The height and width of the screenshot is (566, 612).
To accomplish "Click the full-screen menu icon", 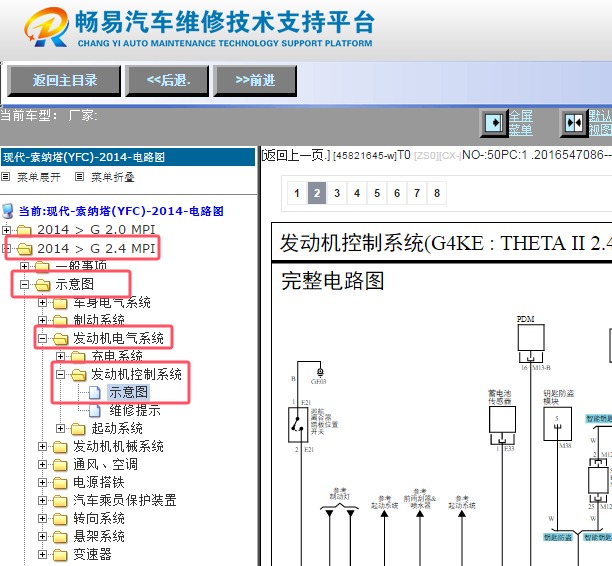I will [x=494, y=123].
